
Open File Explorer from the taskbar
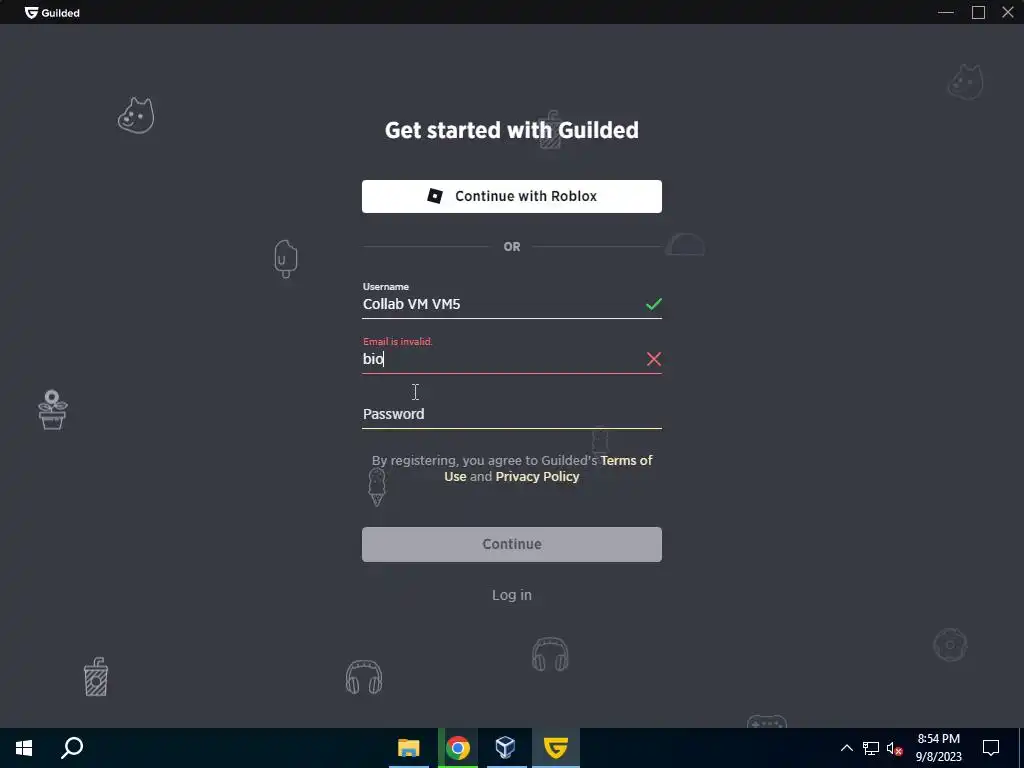tap(409, 748)
